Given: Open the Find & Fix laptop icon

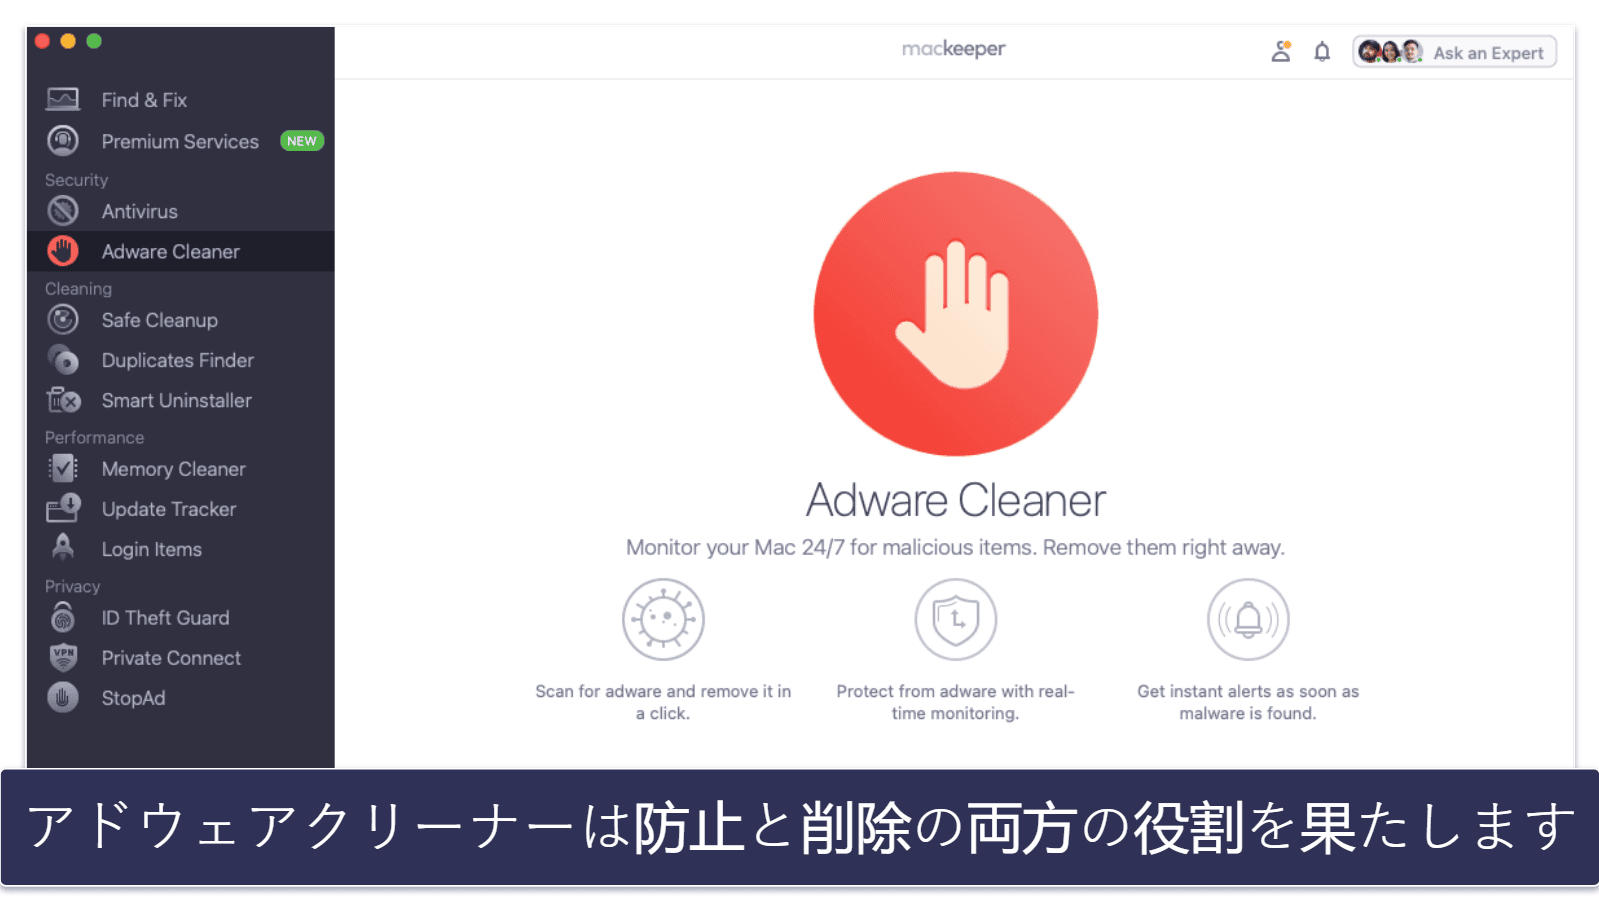Looking at the screenshot, I should click(x=63, y=100).
